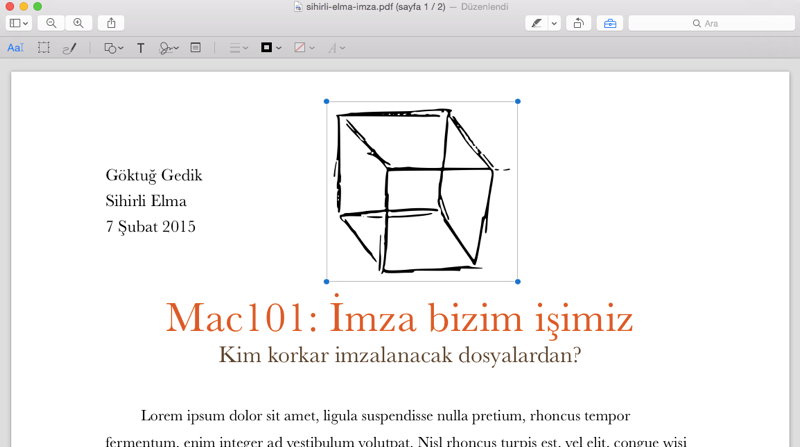Viewport: 800px width, 447px height.
Task: Open the sidebar view options dropdown
Action: [19, 23]
